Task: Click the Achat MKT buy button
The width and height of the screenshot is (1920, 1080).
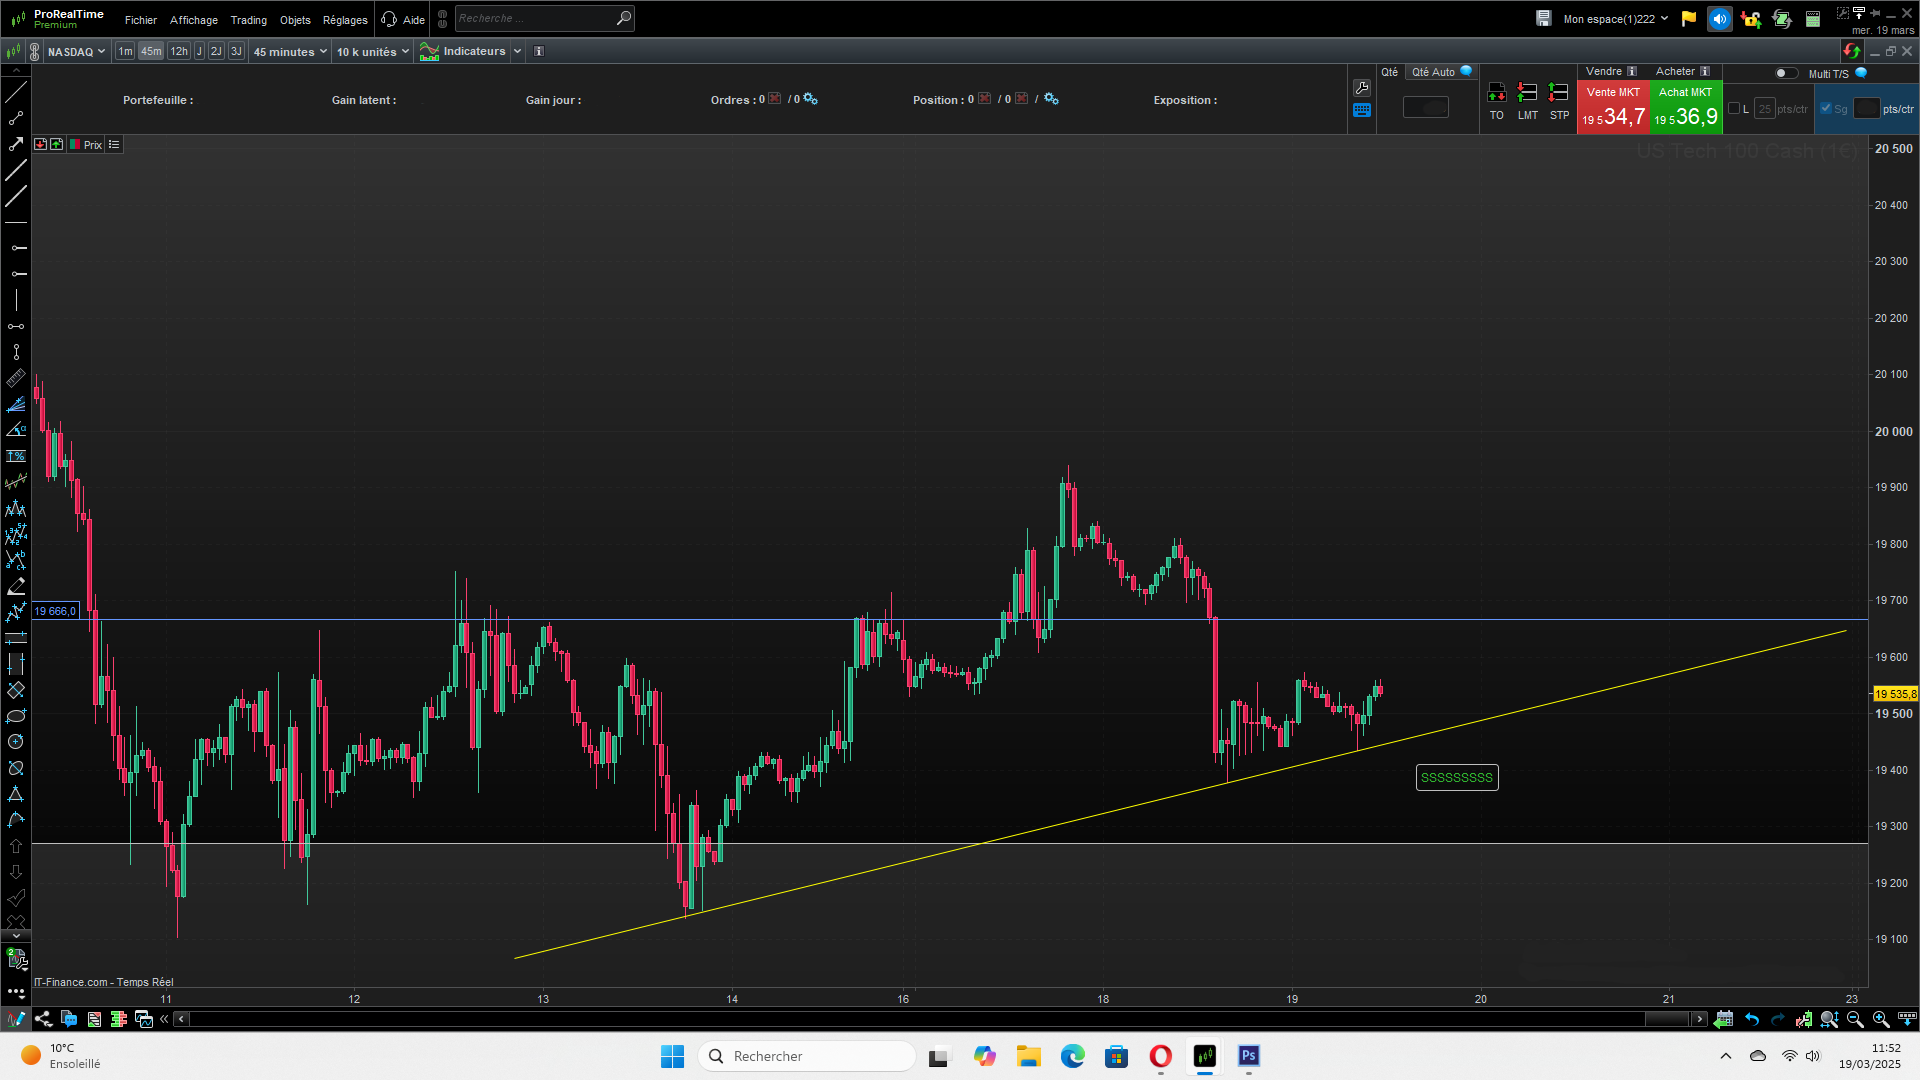Action: [1685, 107]
